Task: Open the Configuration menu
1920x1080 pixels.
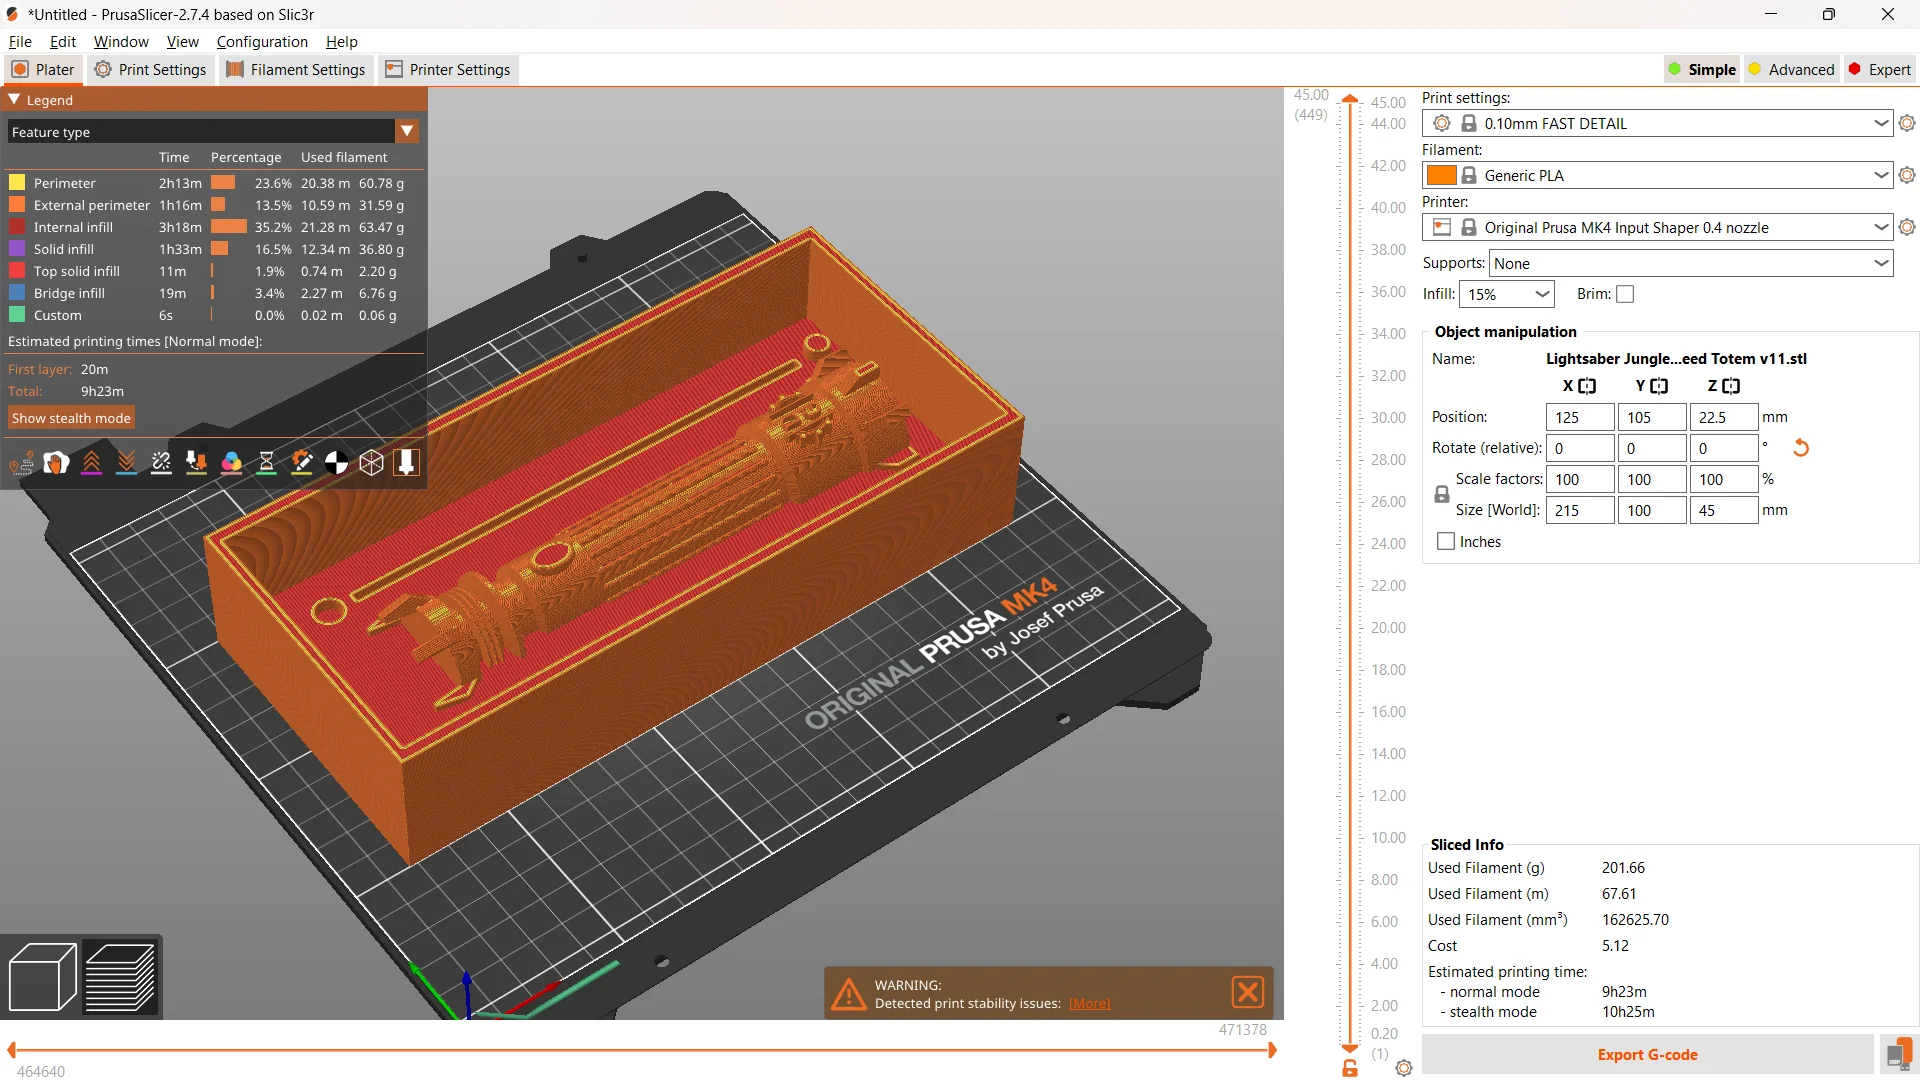Action: (262, 41)
